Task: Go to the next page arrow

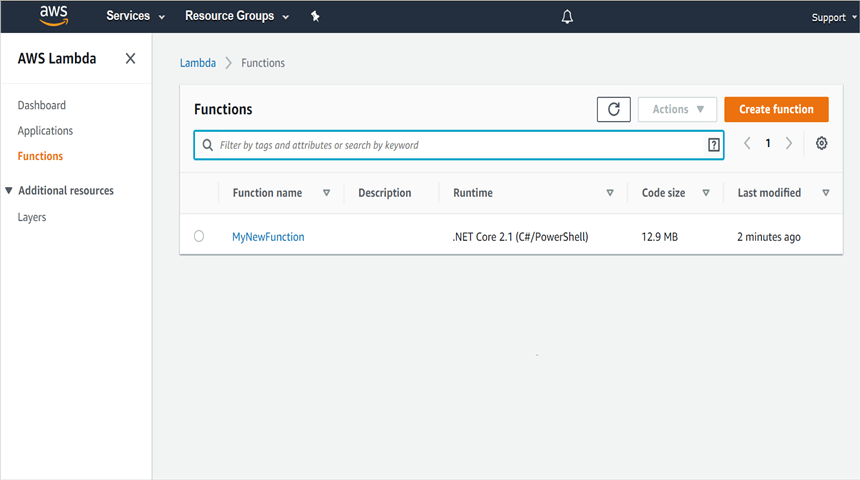Action: 789,144
